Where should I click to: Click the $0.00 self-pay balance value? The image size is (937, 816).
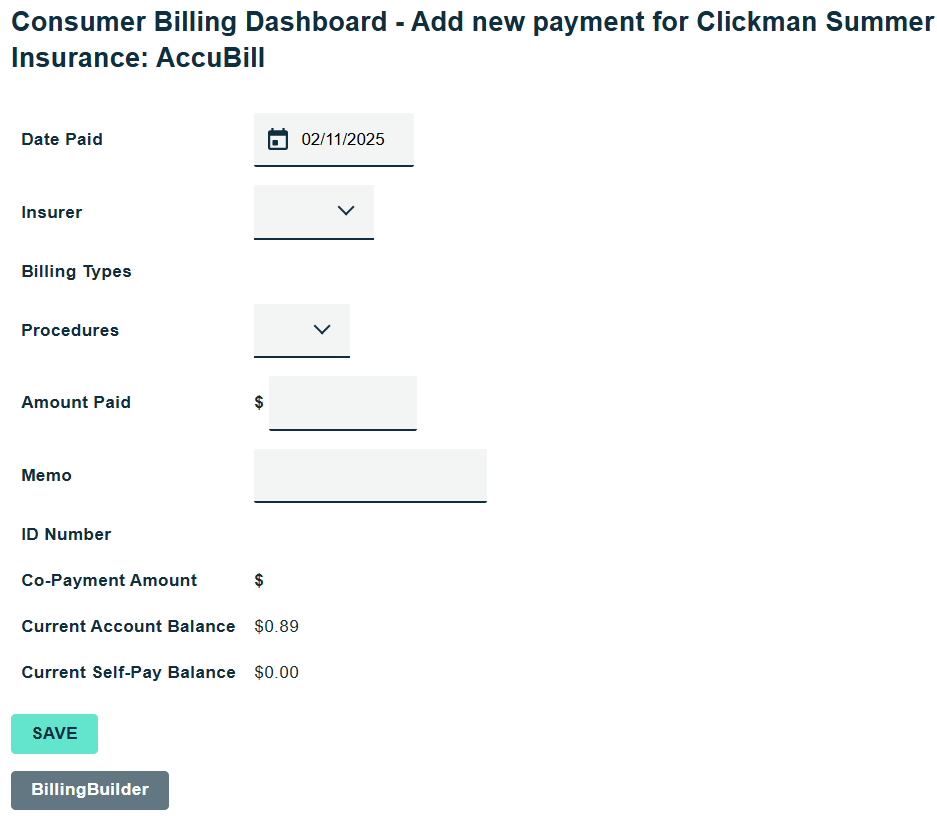pyautogui.click(x=277, y=673)
